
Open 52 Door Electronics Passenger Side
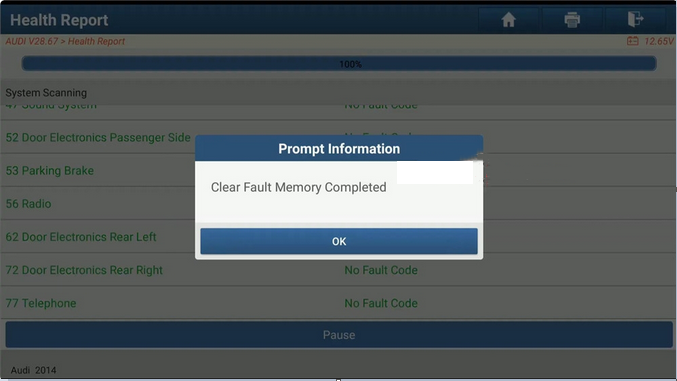click(98, 137)
